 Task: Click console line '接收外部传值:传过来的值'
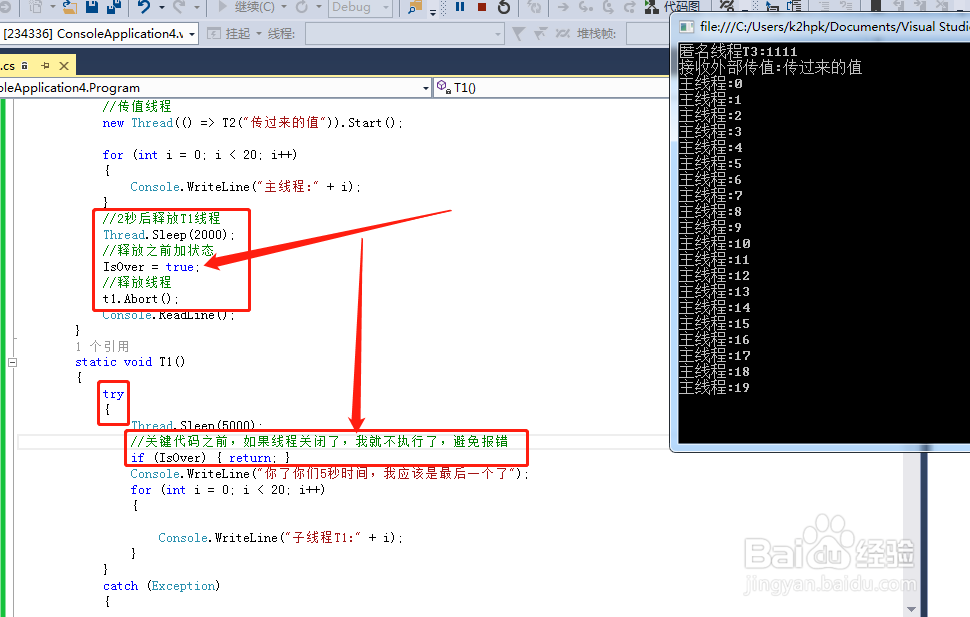770,67
